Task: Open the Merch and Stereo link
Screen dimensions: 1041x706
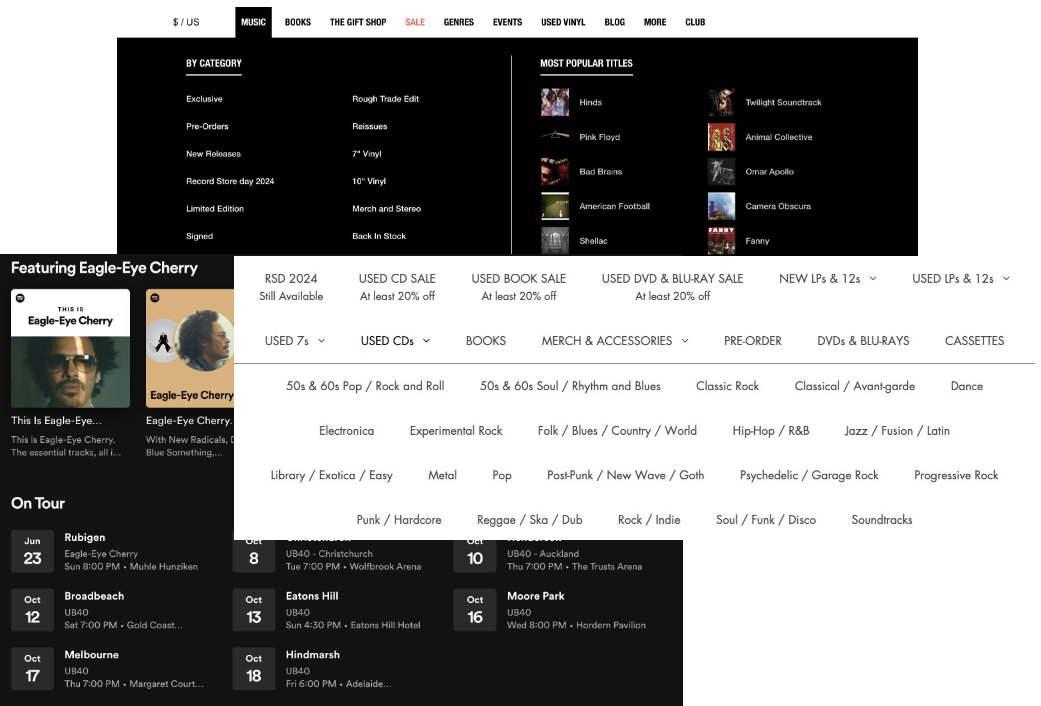Action: click(x=386, y=209)
